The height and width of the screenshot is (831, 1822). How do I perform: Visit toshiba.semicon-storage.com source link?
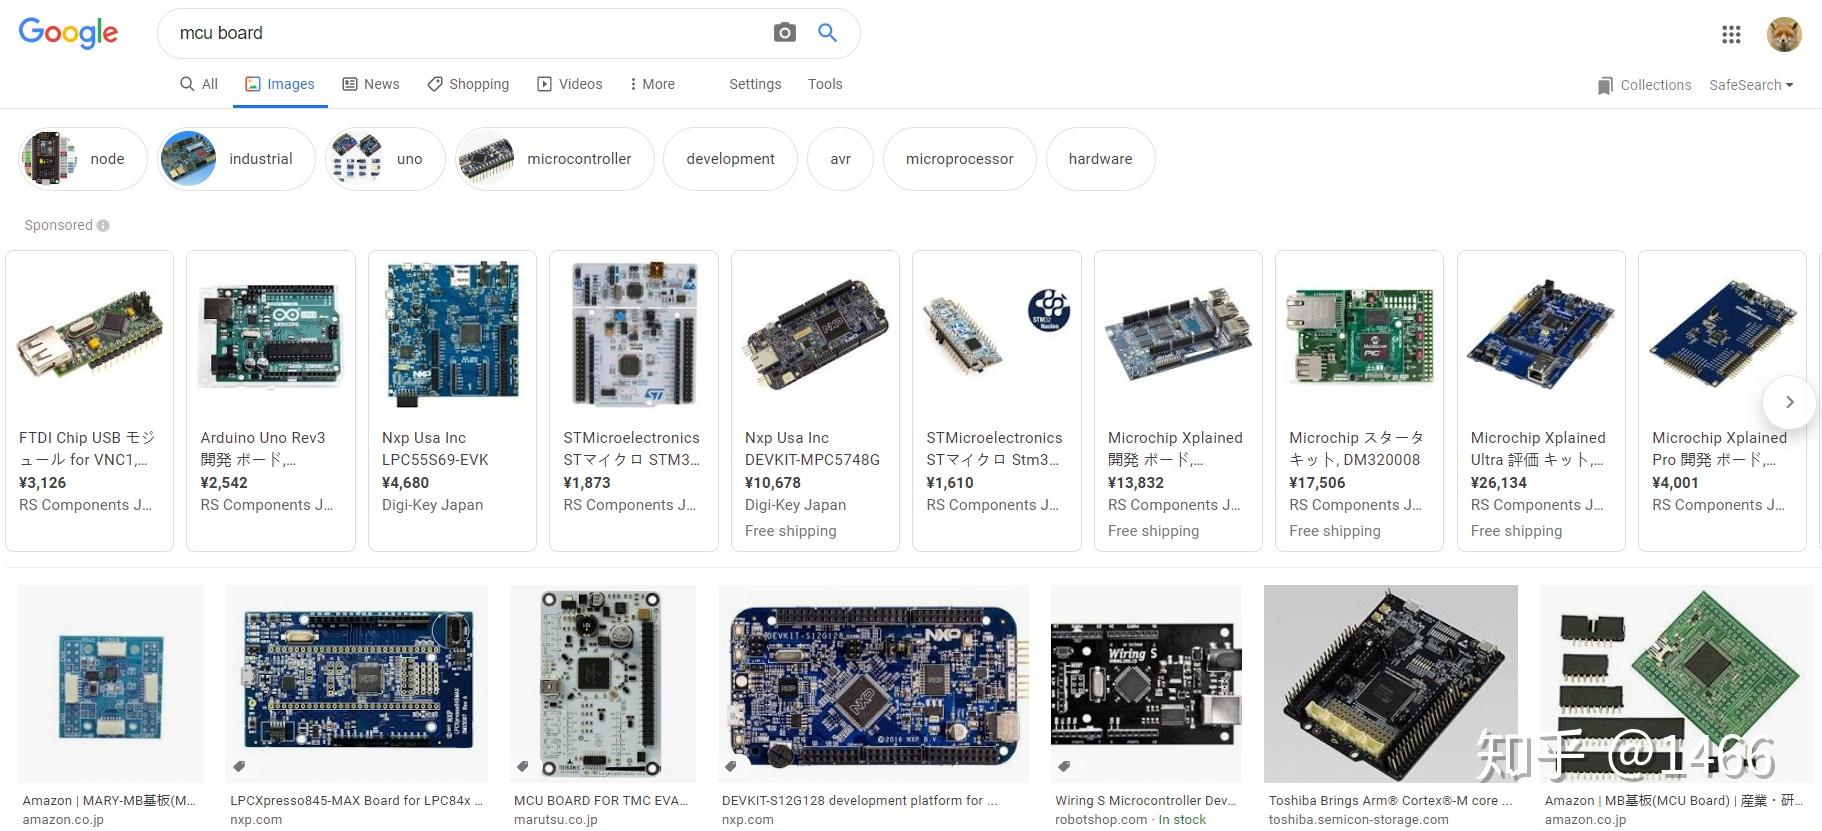[x=1358, y=820]
